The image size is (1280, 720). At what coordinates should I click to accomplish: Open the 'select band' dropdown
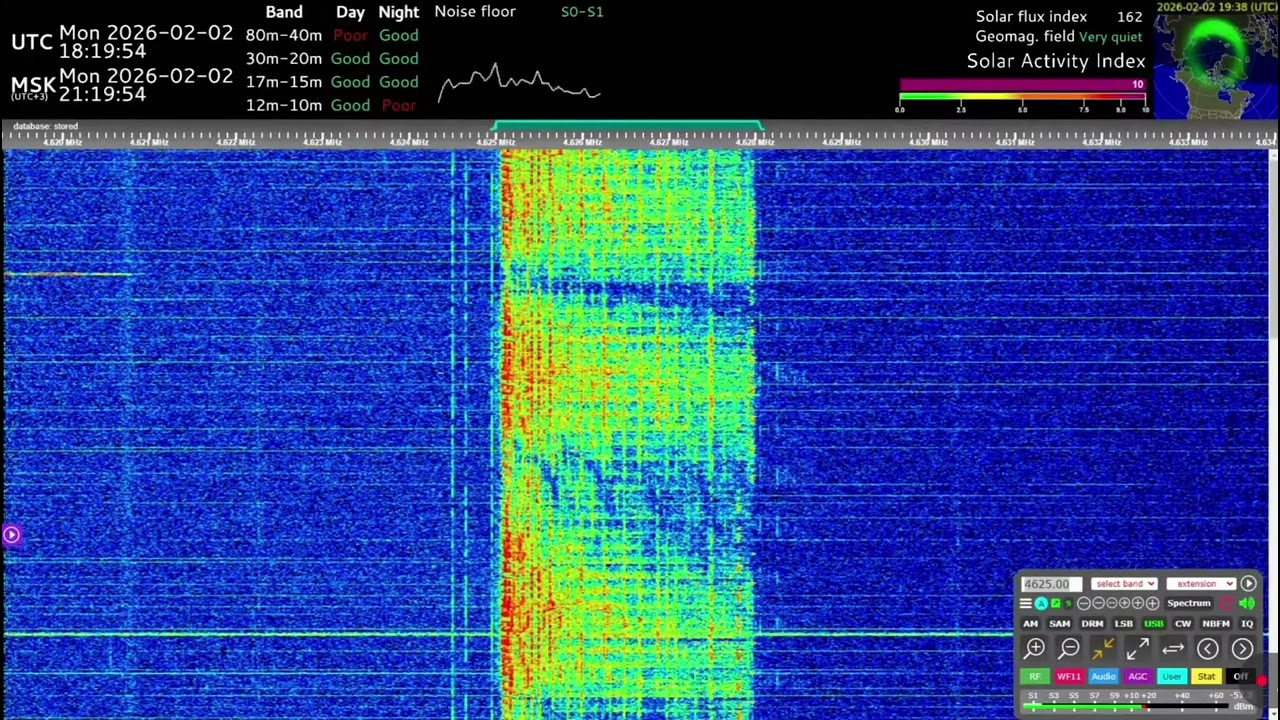point(1124,584)
